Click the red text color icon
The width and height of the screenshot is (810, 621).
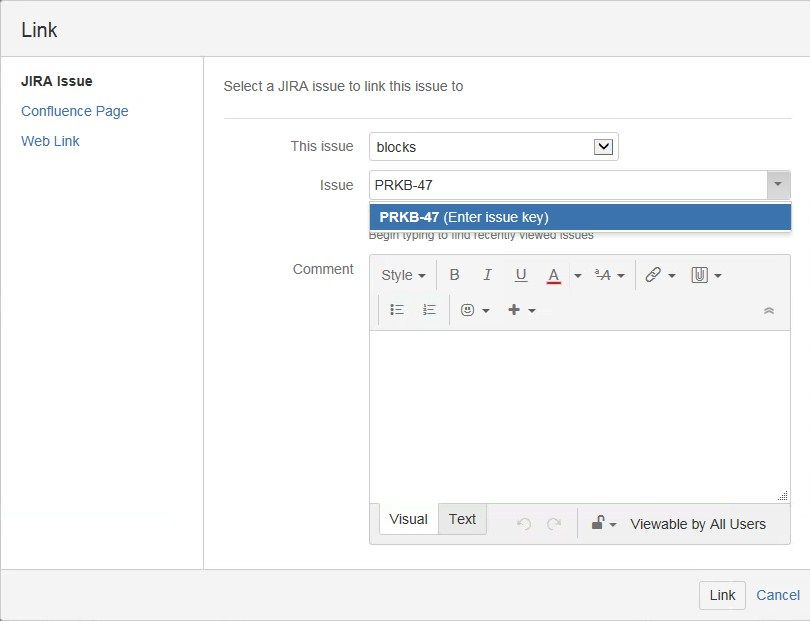point(553,275)
